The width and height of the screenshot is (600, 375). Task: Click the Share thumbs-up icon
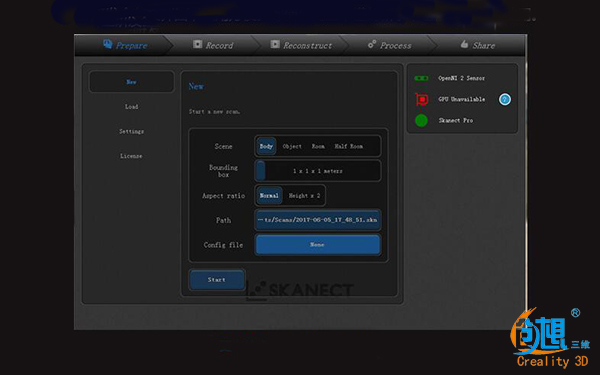[464, 44]
